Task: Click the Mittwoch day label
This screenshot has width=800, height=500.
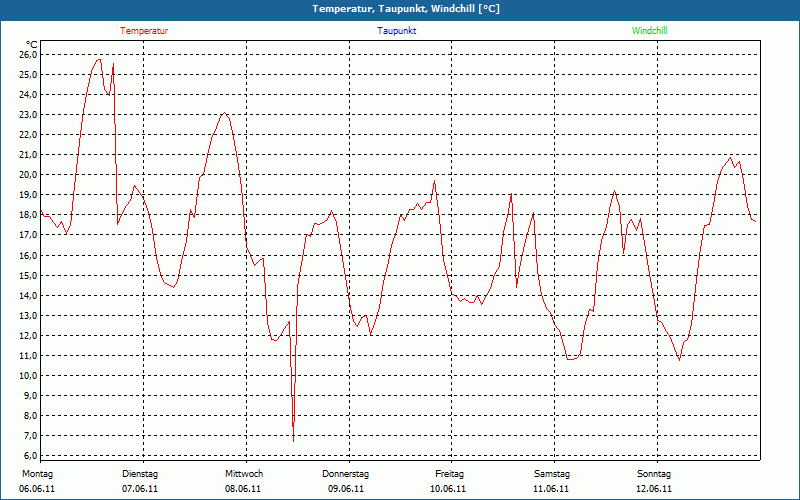Action: [244, 474]
